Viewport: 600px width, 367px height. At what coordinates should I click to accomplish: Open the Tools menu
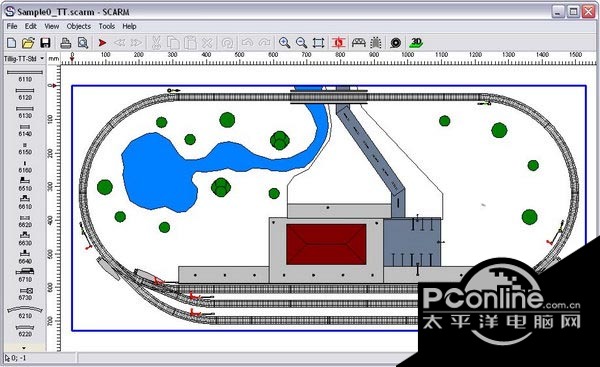point(106,26)
